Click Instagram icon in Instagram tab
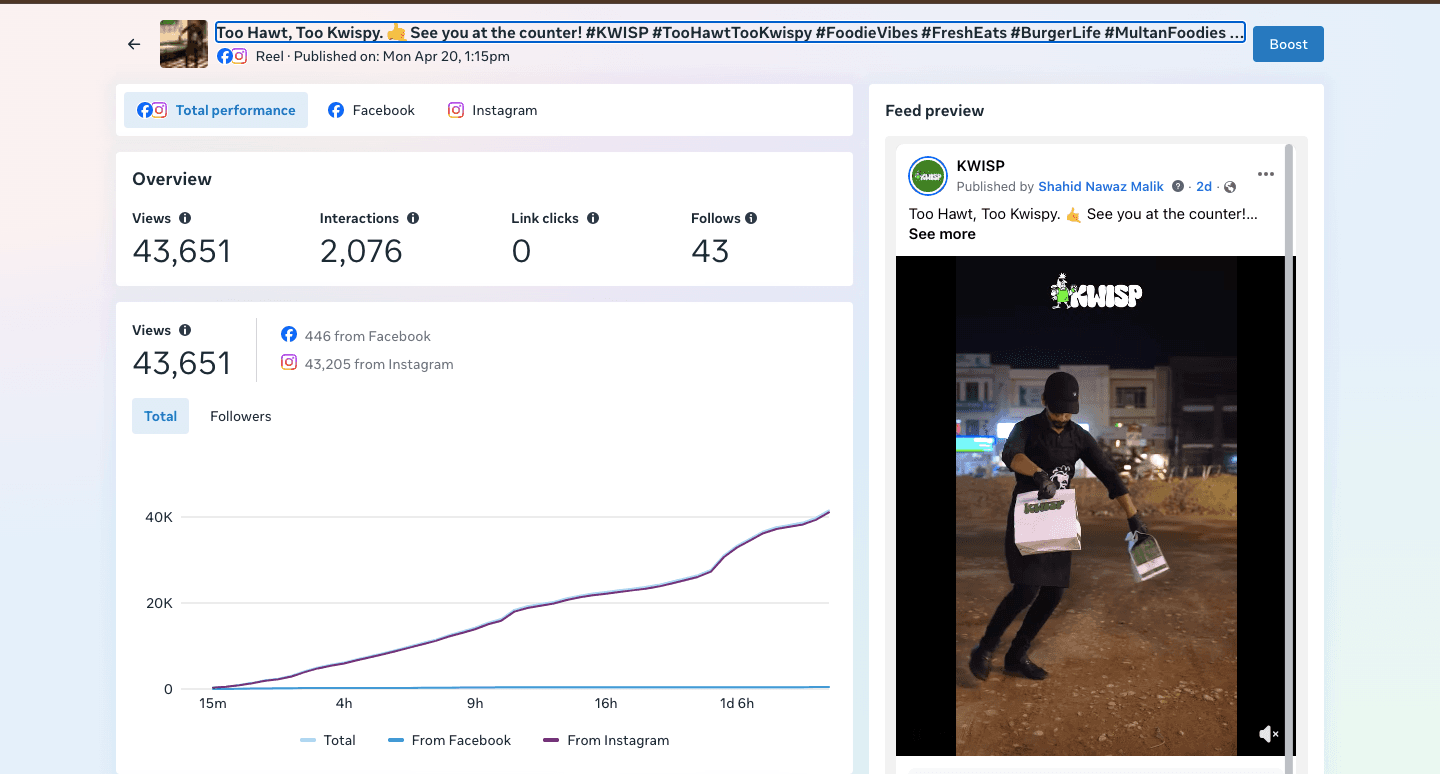1440x774 pixels. pyautogui.click(x=456, y=110)
